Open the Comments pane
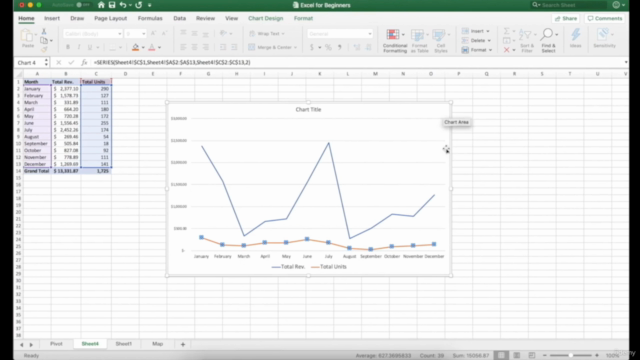Viewport: 640px width, 360px height. click(x=605, y=18)
